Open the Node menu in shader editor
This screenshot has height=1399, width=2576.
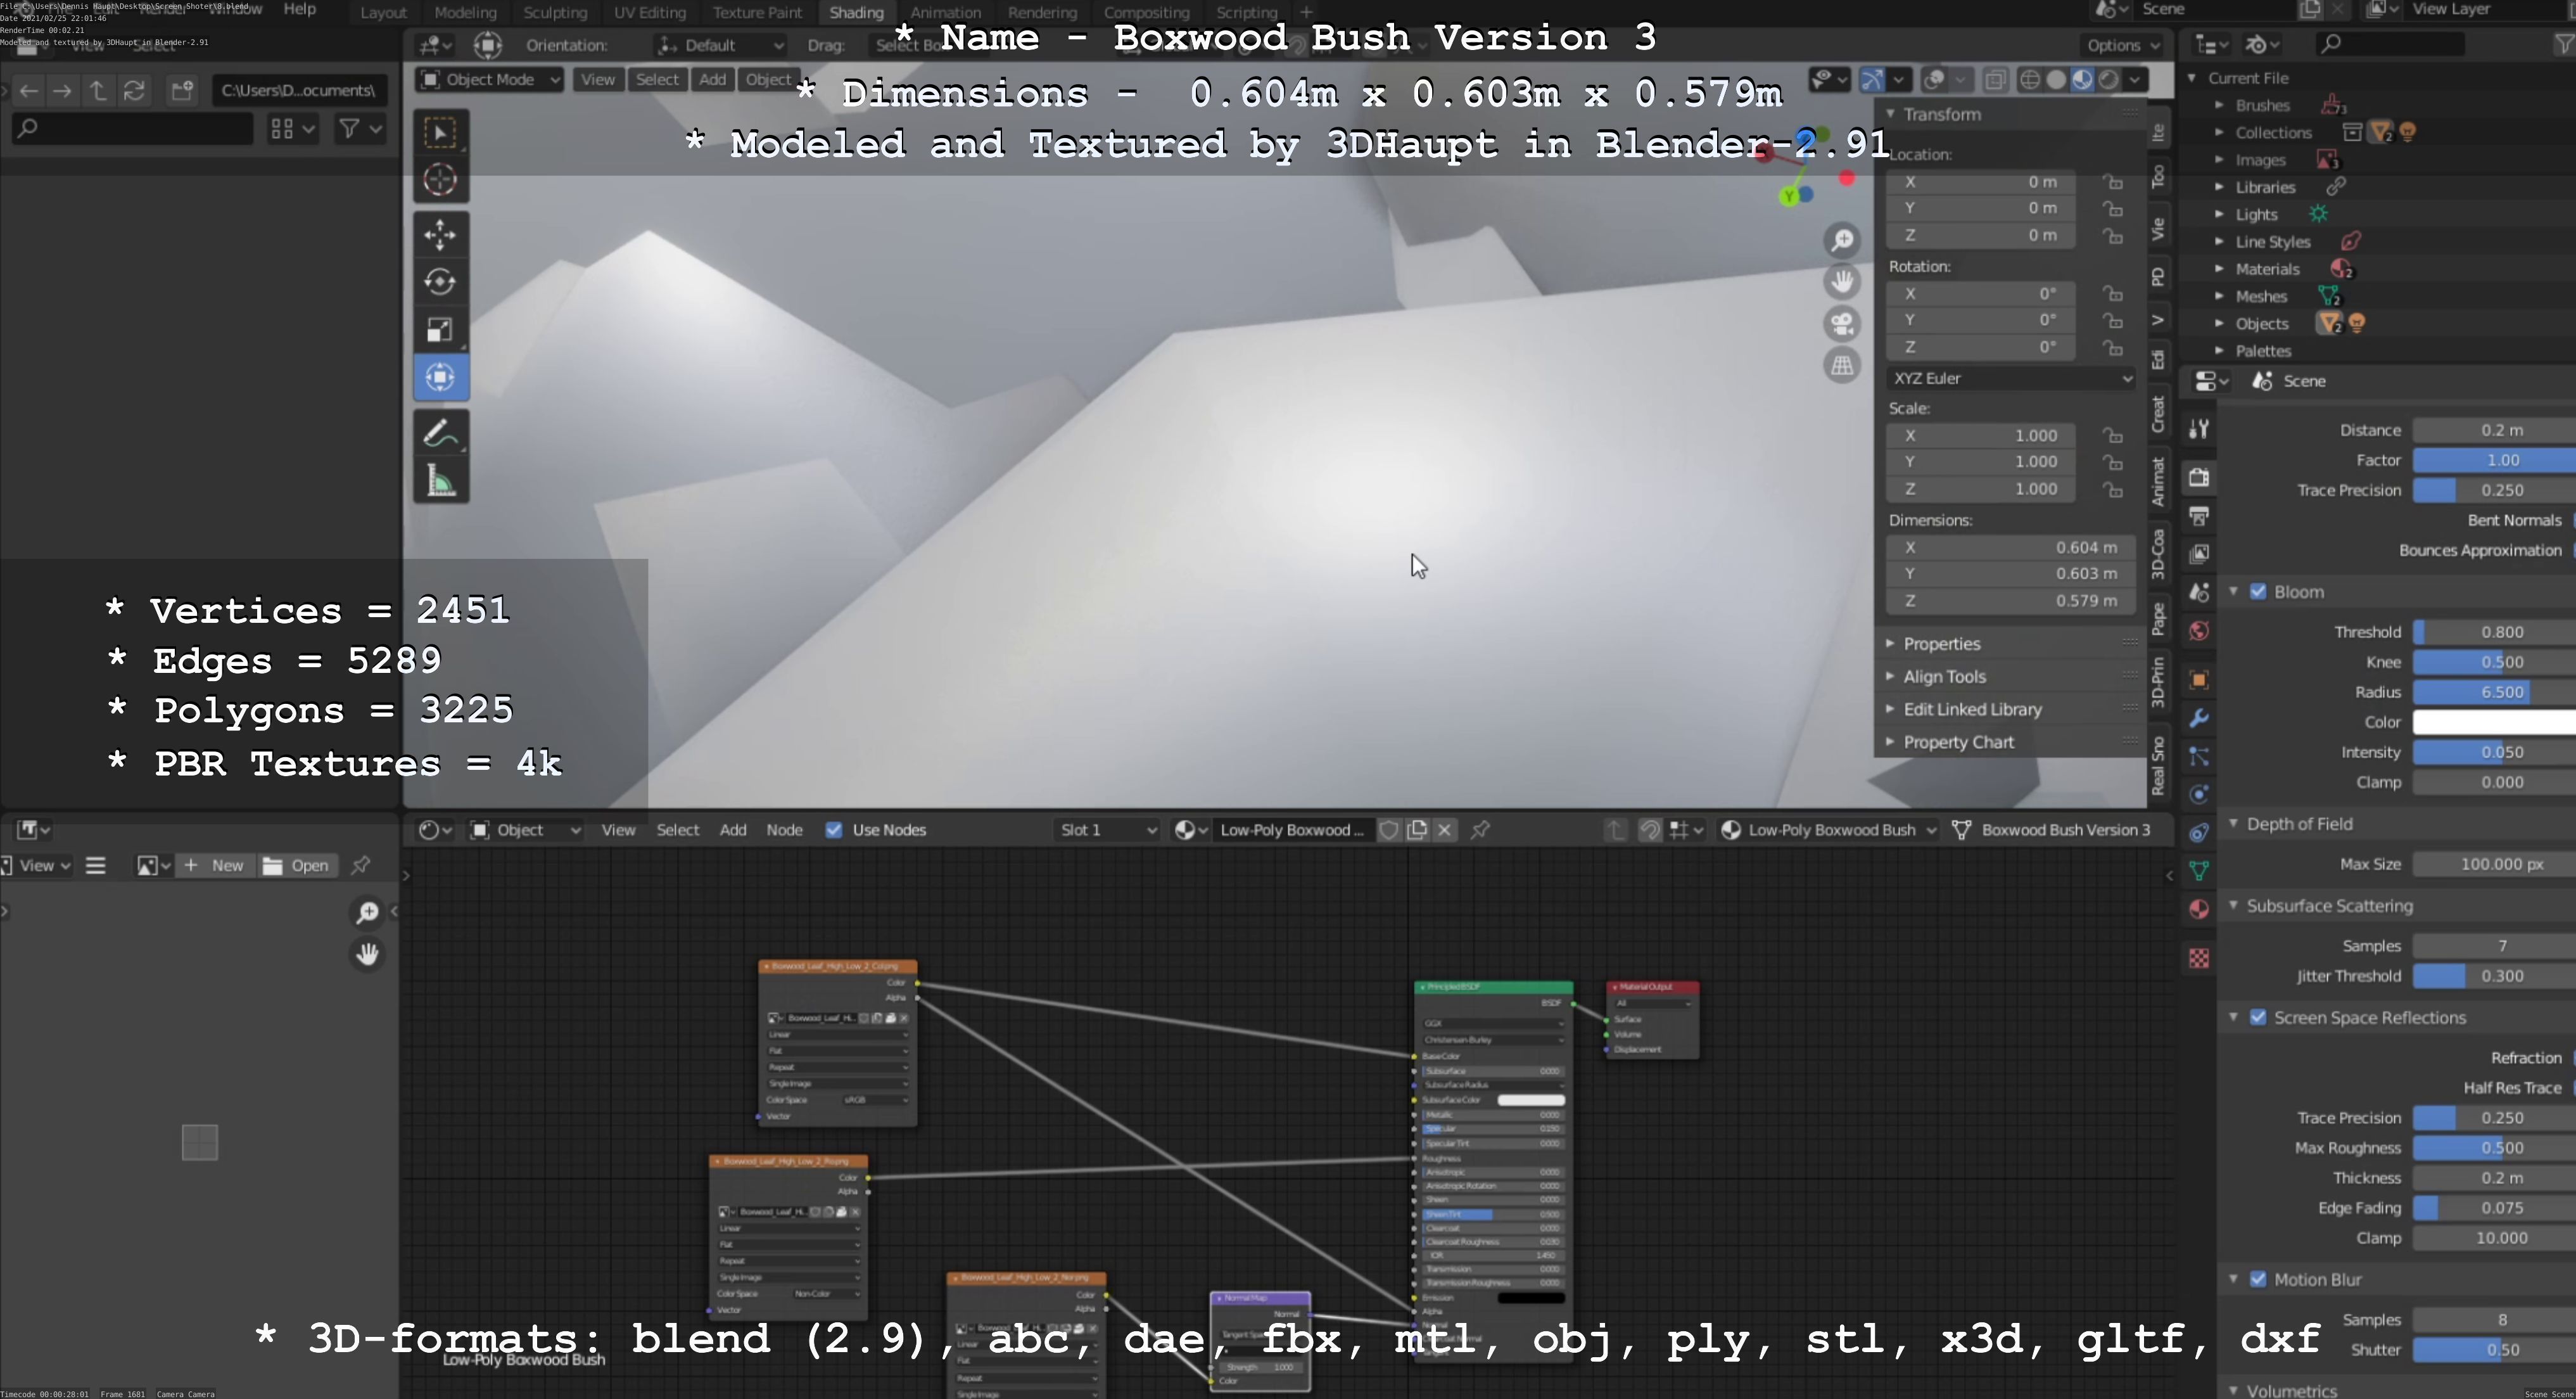784,830
